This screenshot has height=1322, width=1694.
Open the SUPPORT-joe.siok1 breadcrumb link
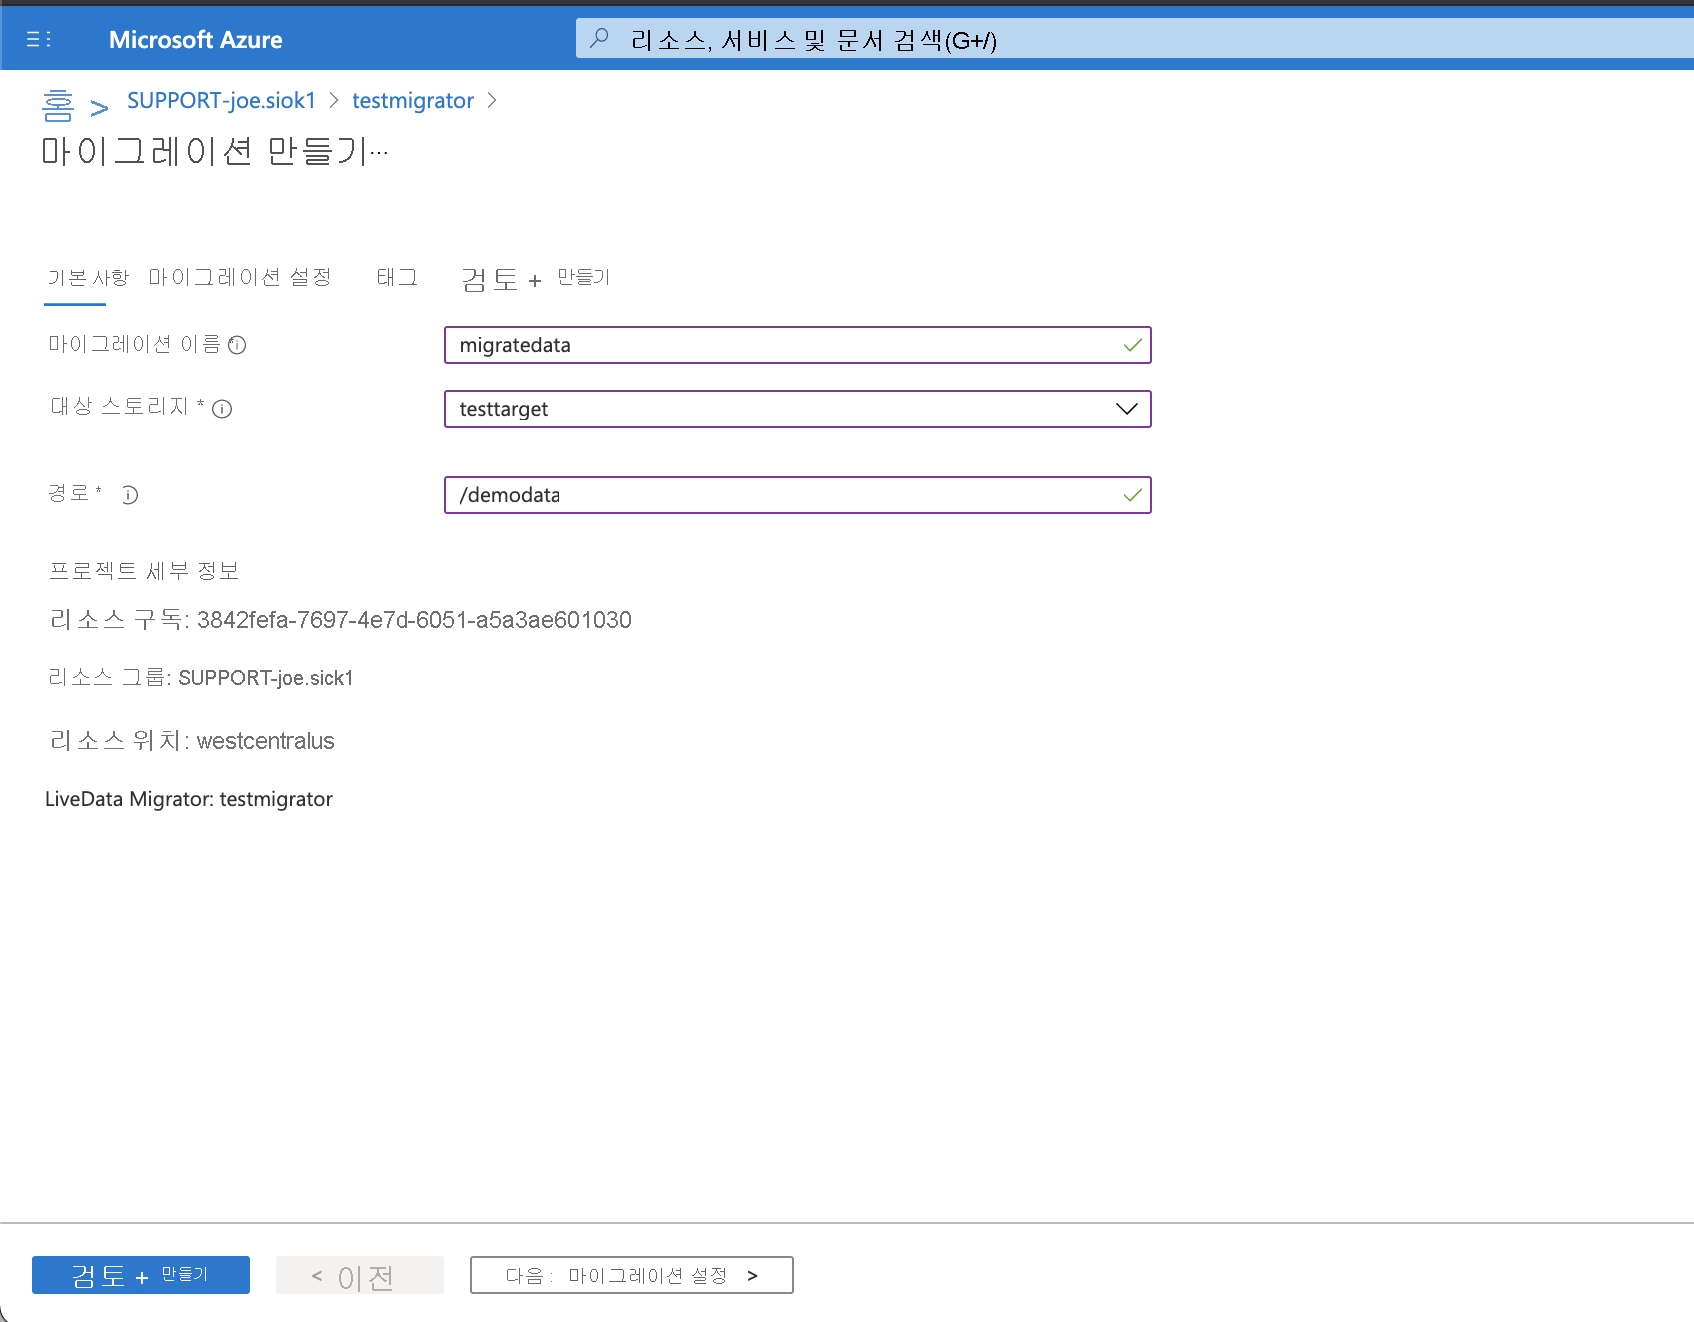coord(220,100)
